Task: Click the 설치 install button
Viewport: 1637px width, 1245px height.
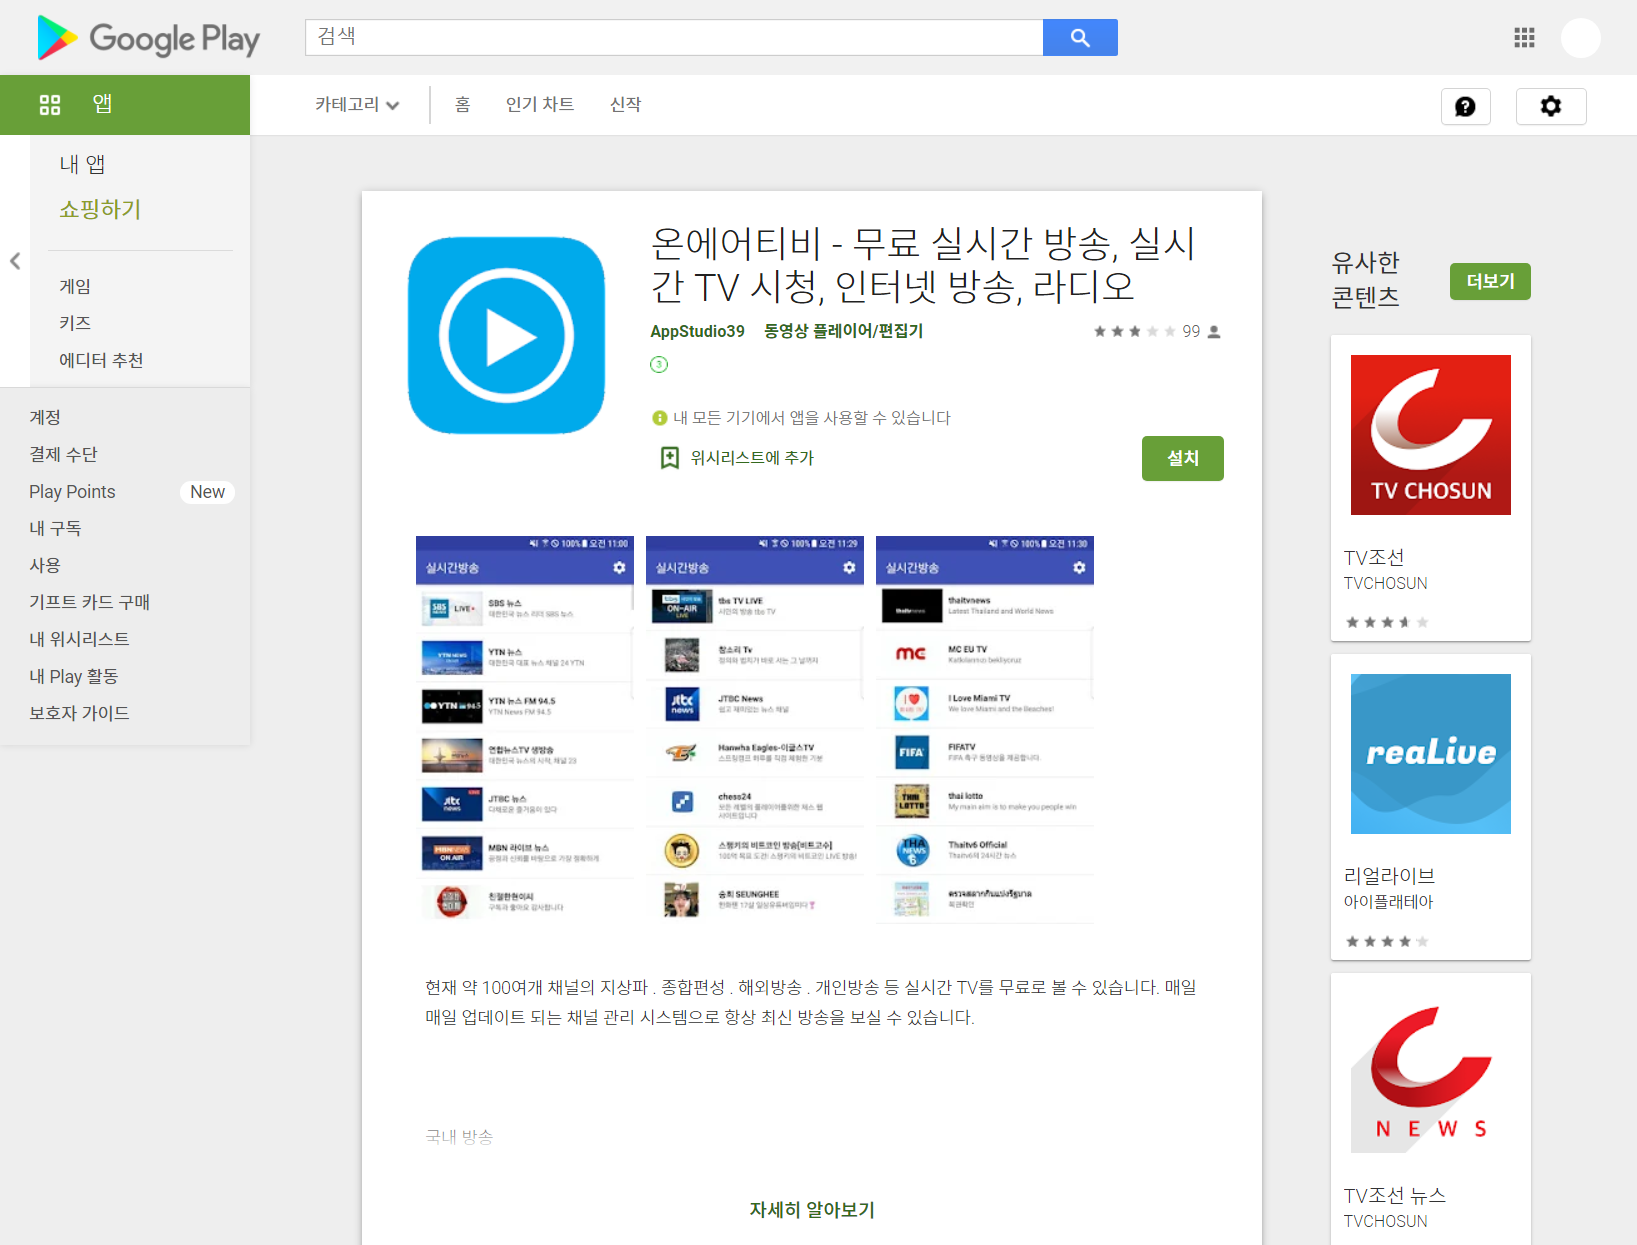Action: (x=1183, y=458)
